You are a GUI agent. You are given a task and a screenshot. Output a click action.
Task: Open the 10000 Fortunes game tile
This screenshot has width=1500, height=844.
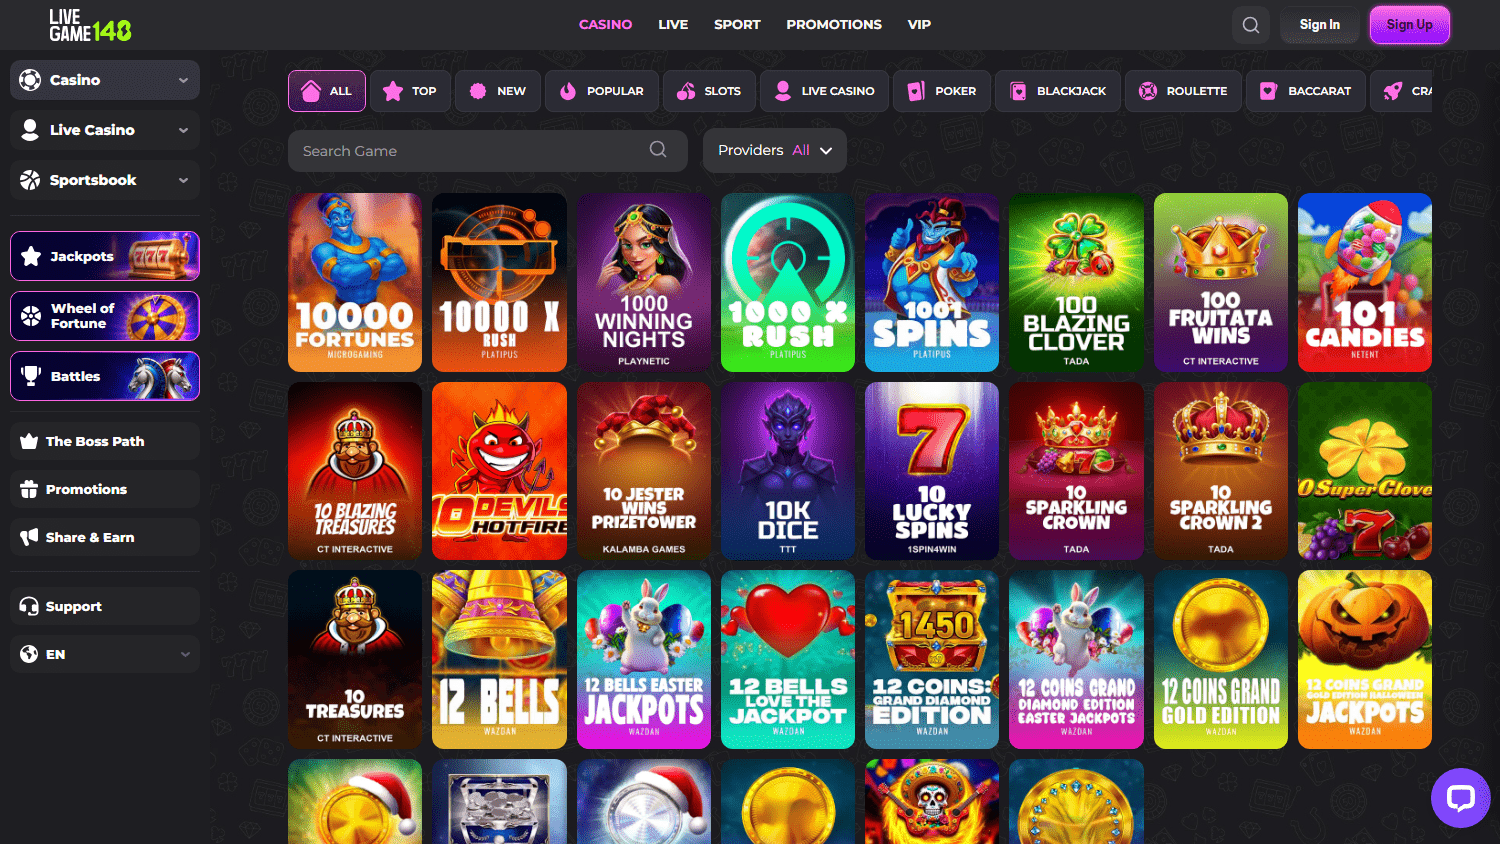pyautogui.click(x=355, y=282)
